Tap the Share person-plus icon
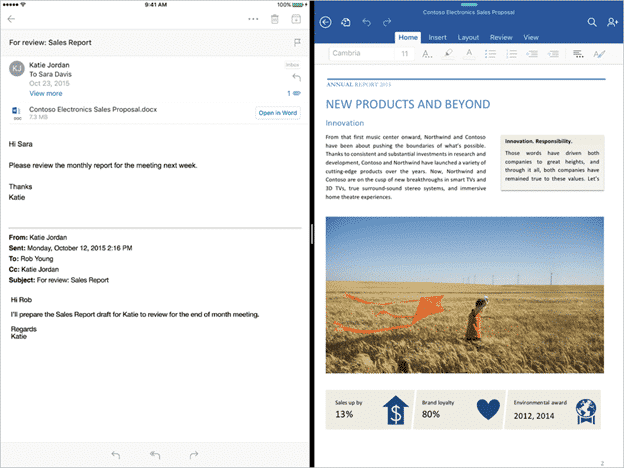 coord(612,21)
